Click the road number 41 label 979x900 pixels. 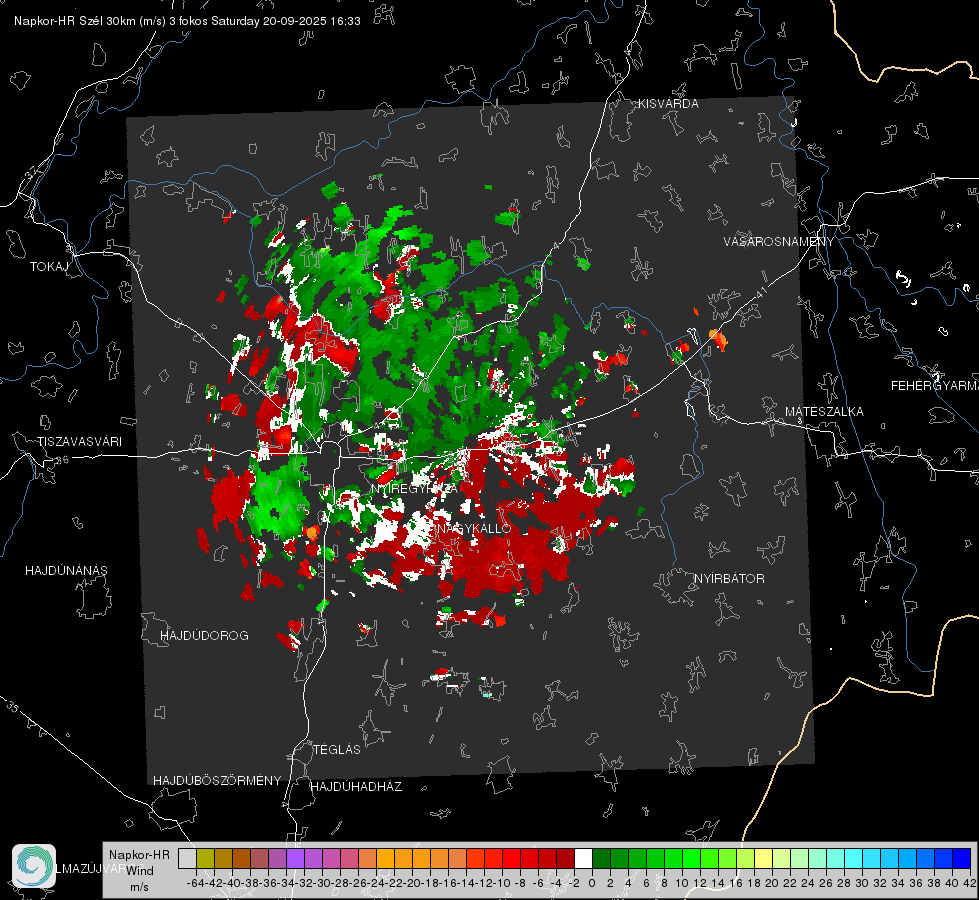[761, 293]
